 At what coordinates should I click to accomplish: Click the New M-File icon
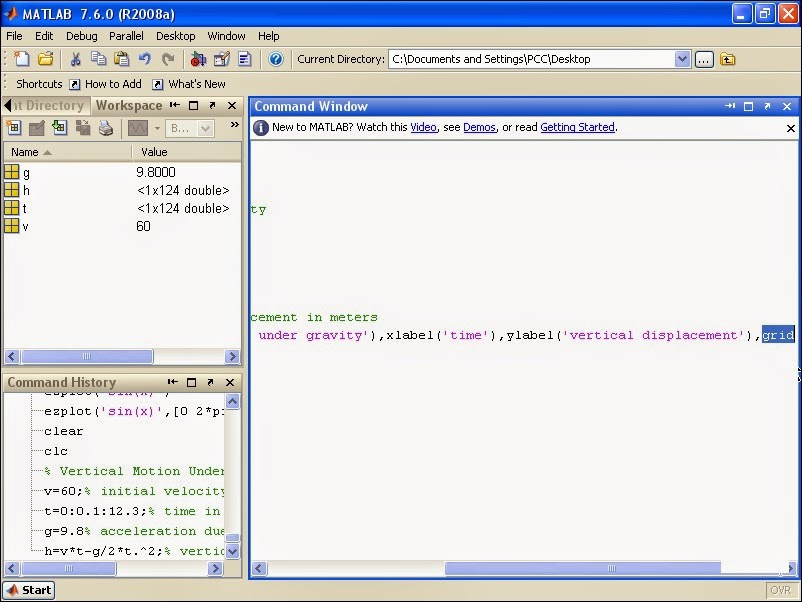[x=21, y=59]
